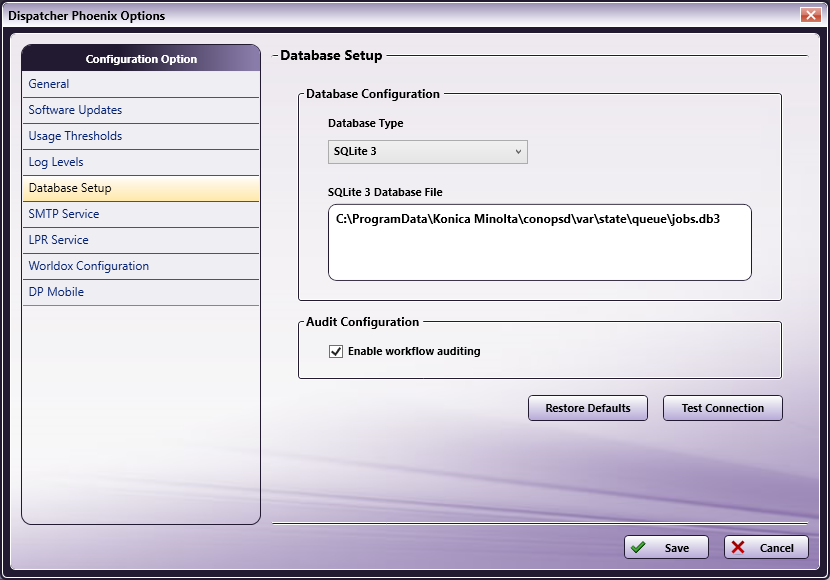This screenshot has height=580, width=830.
Task: Click the Database Configuration group label
Action: click(373, 94)
